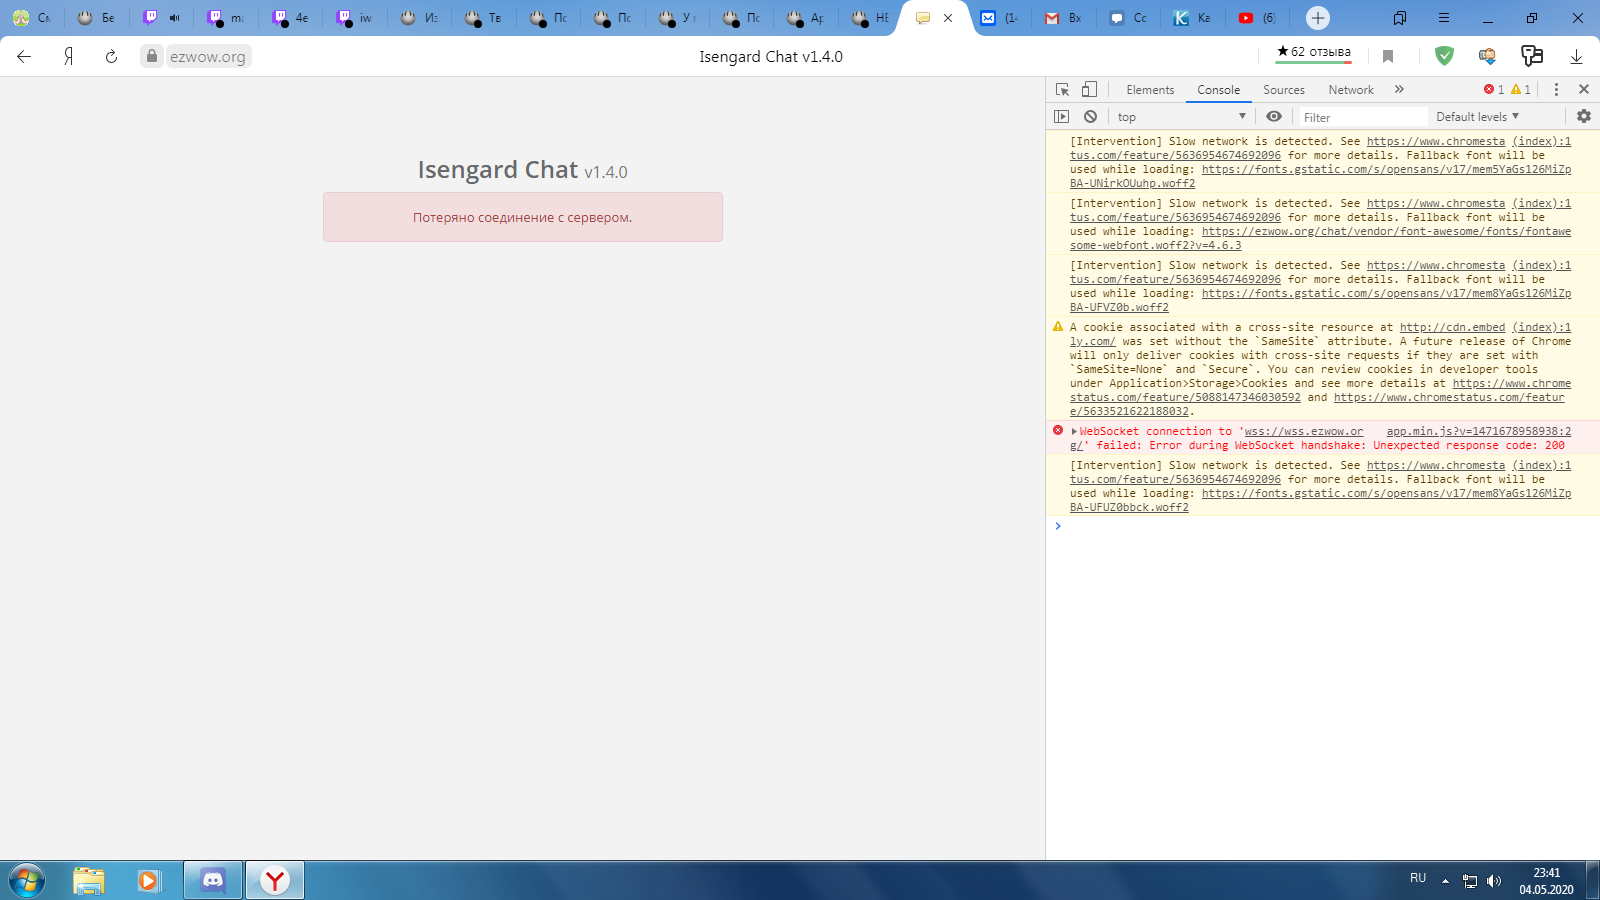Click the console Filter input field
This screenshot has width=1600, height=900.
point(1362,117)
